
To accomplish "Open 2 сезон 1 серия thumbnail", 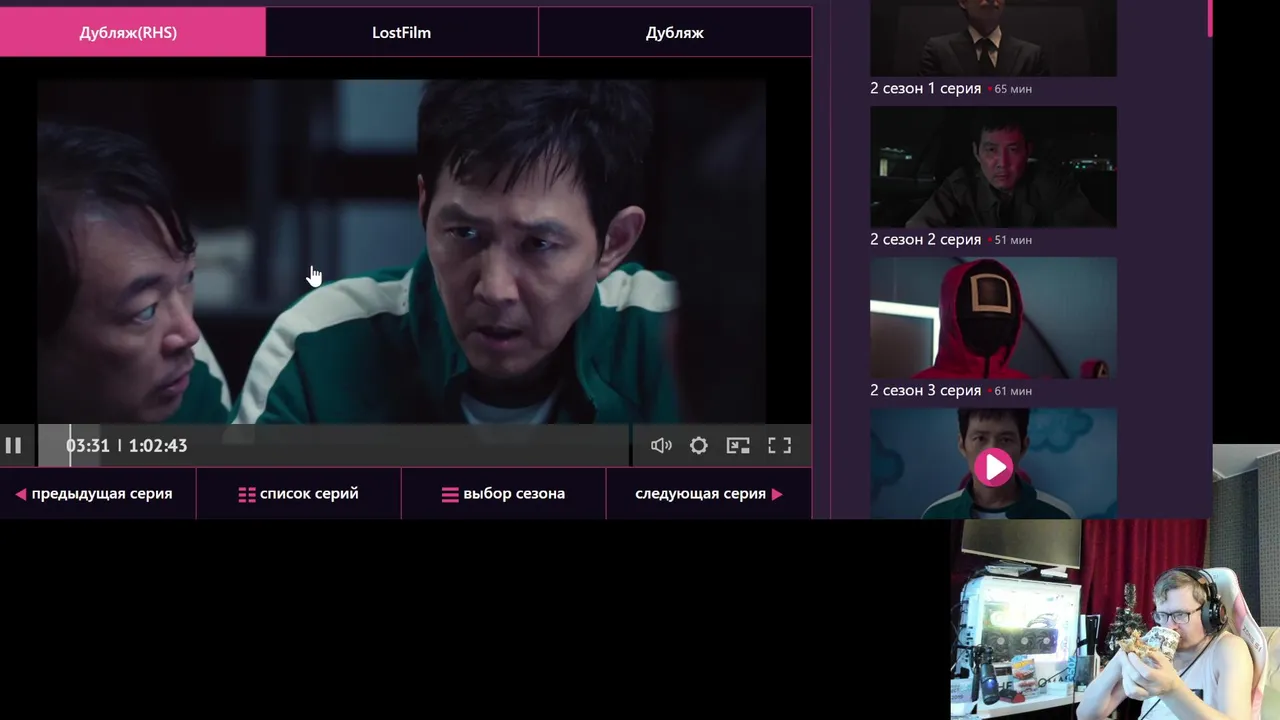I will [993, 38].
